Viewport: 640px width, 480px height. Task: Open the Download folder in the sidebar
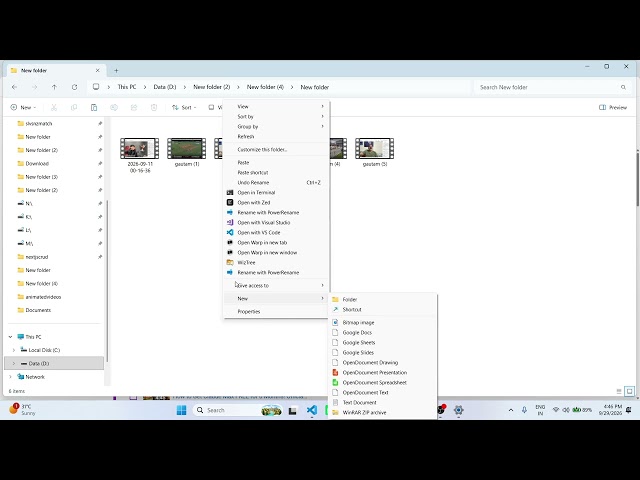click(x=37, y=164)
